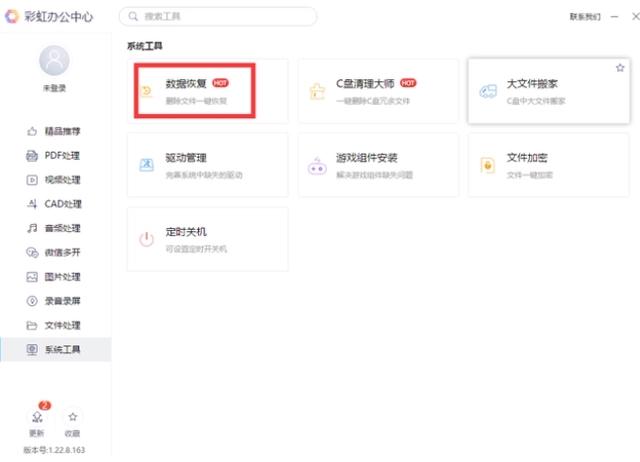640x462 pixels.
Task: Open 录音录屏 recording category
Action: click(x=54, y=301)
